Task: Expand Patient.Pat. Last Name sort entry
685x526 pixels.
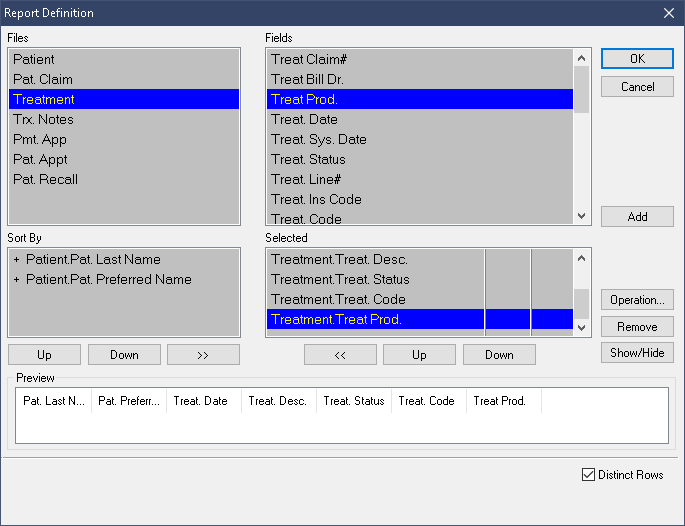Action: click(x=17, y=260)
